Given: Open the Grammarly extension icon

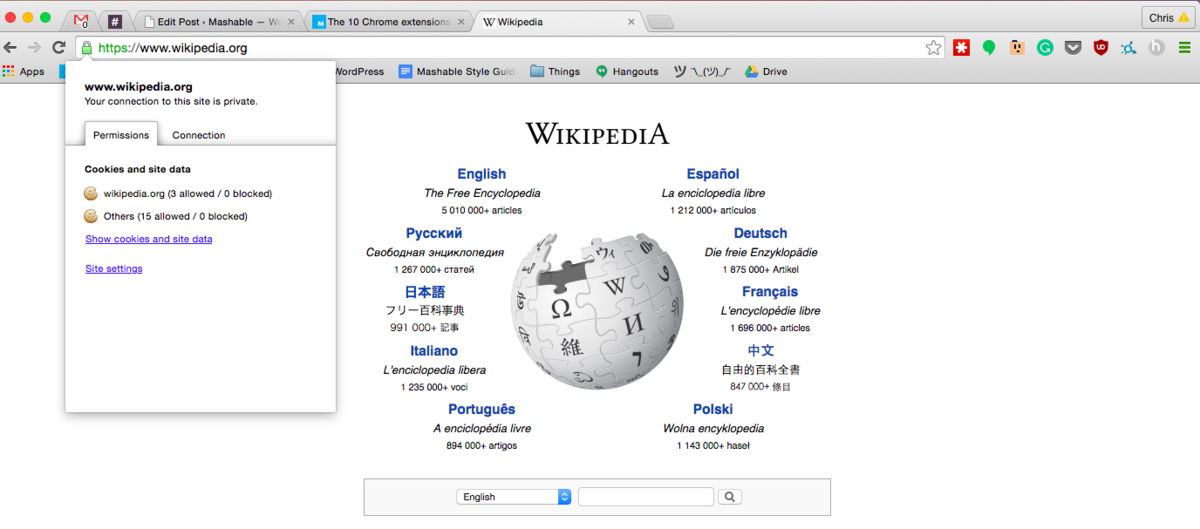Looking at the screenshot, I should [1044, 47].
